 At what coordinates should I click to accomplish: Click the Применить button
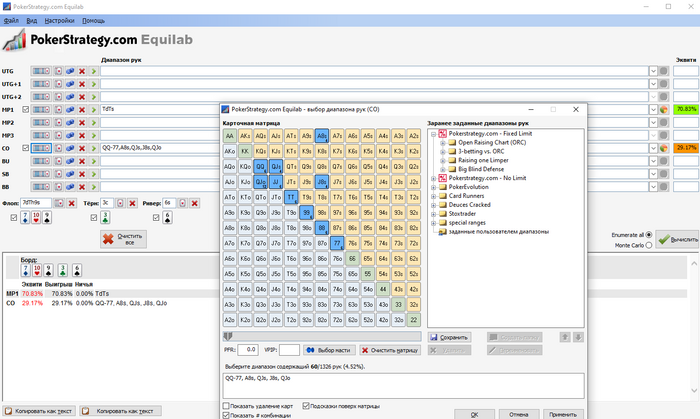coord(563,415)
